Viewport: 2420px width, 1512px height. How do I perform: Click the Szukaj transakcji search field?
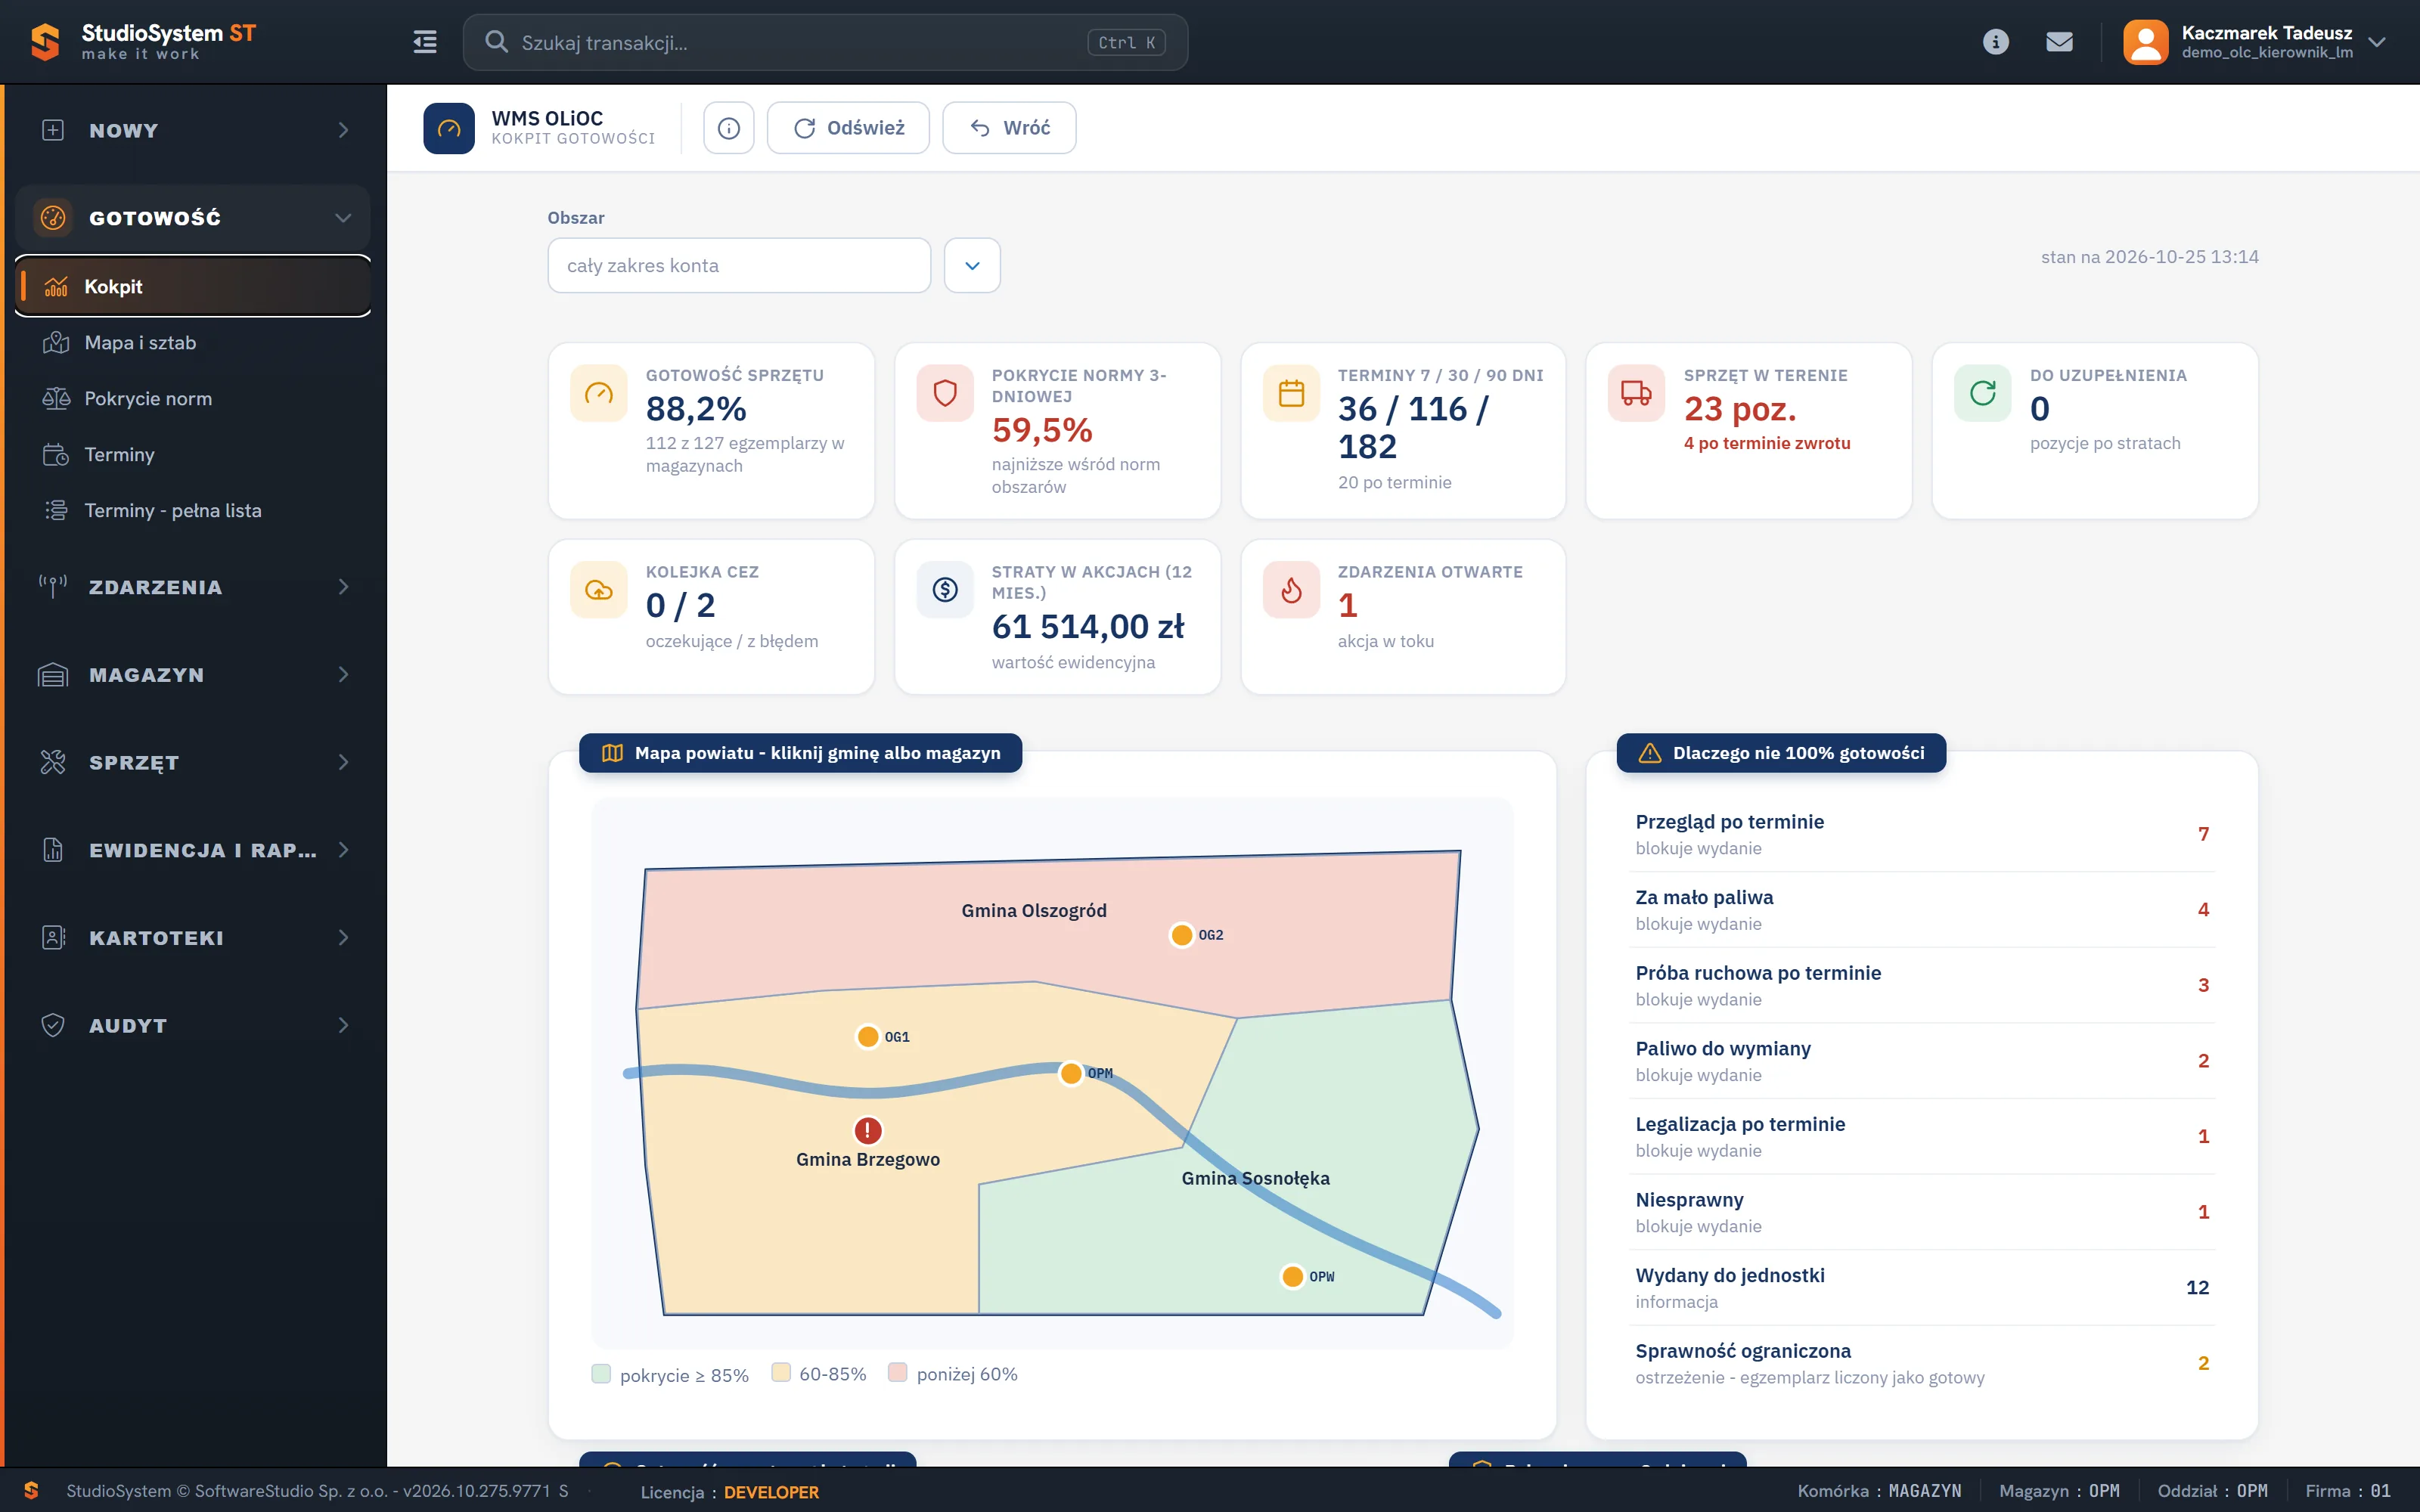coord(825,42)
